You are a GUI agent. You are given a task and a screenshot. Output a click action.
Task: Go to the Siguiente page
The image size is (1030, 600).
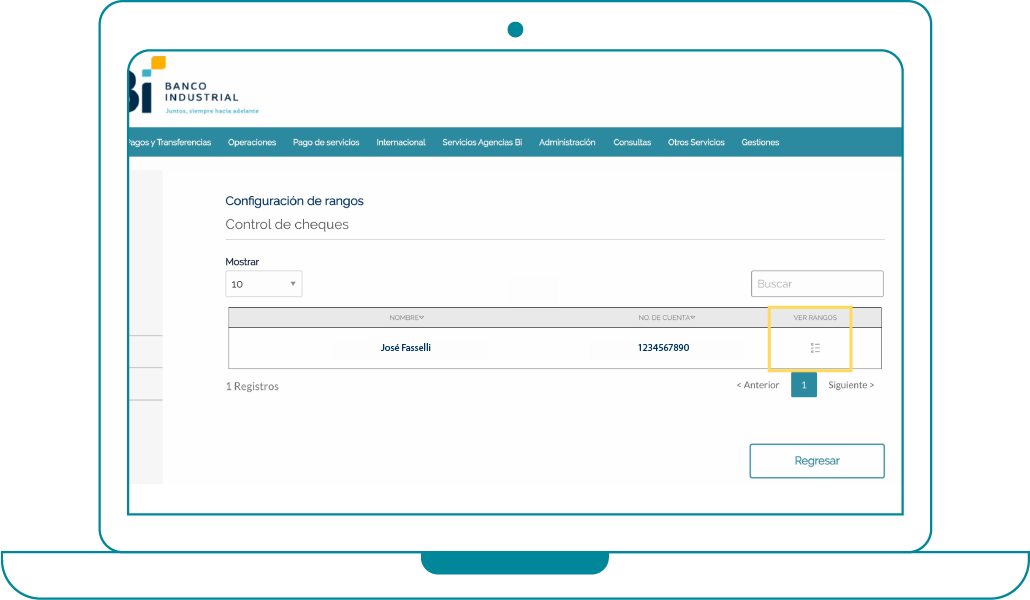tap(850, 385)
